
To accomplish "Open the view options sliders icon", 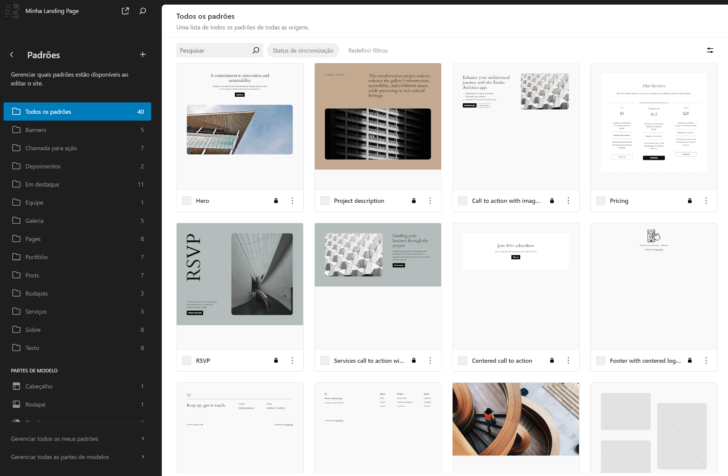I will point(710,50).
